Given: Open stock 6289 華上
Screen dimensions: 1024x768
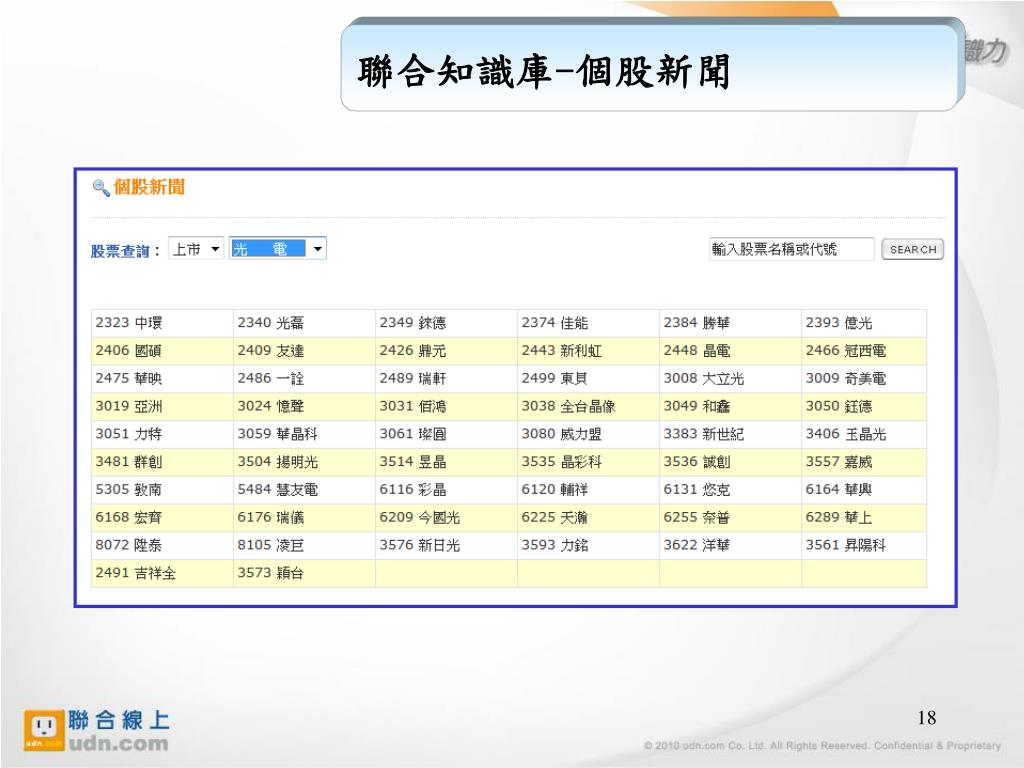Looking at the screenshot, I should [839, 517].
